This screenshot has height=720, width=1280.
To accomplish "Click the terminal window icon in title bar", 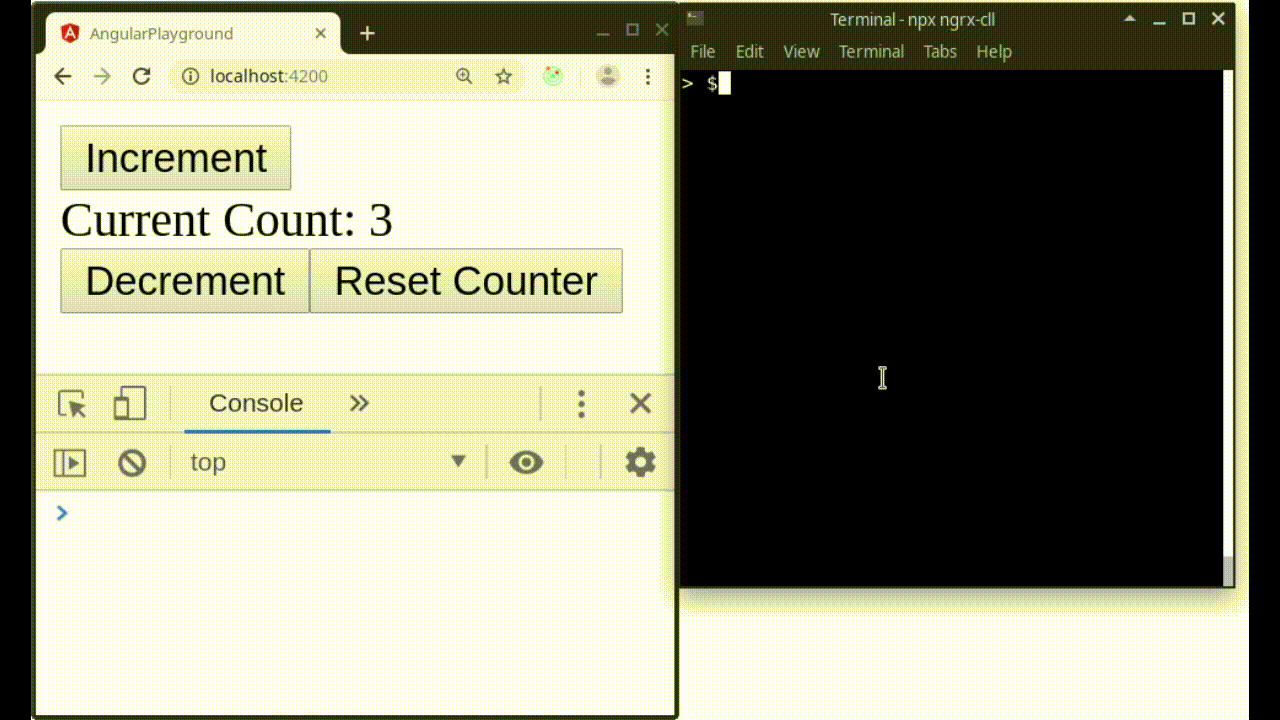I will click(696, 18).
